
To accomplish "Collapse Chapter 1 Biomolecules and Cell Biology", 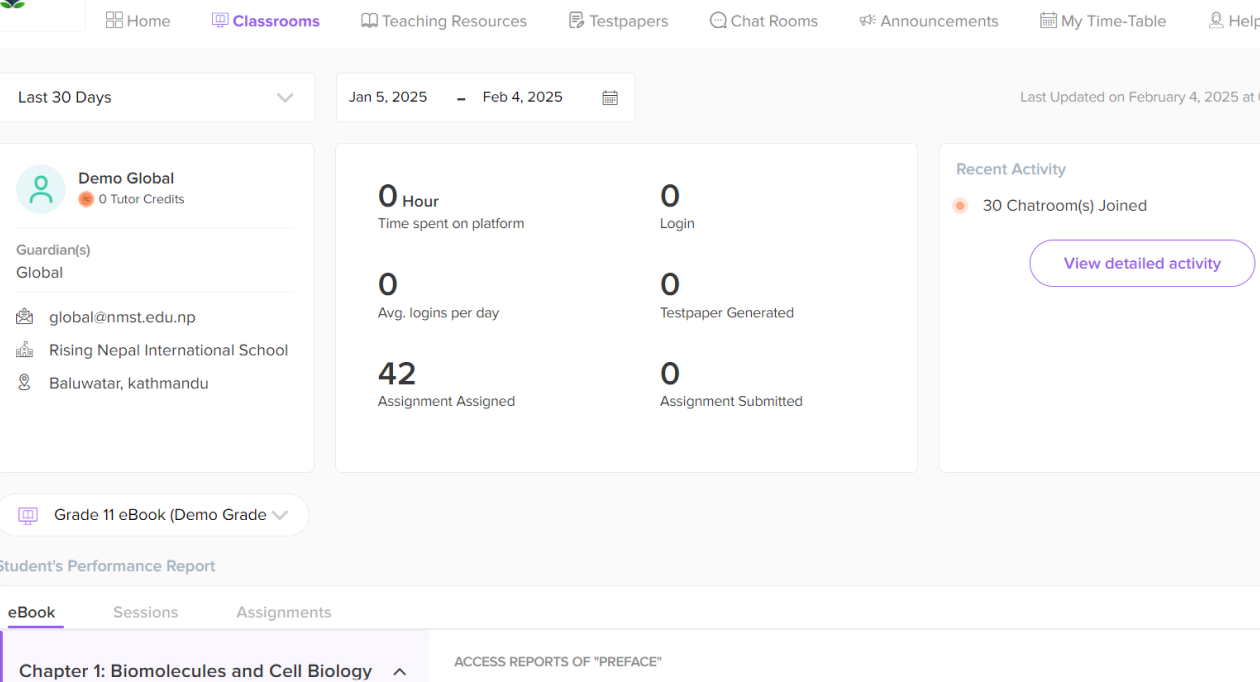I will click(x=399, y=671).
